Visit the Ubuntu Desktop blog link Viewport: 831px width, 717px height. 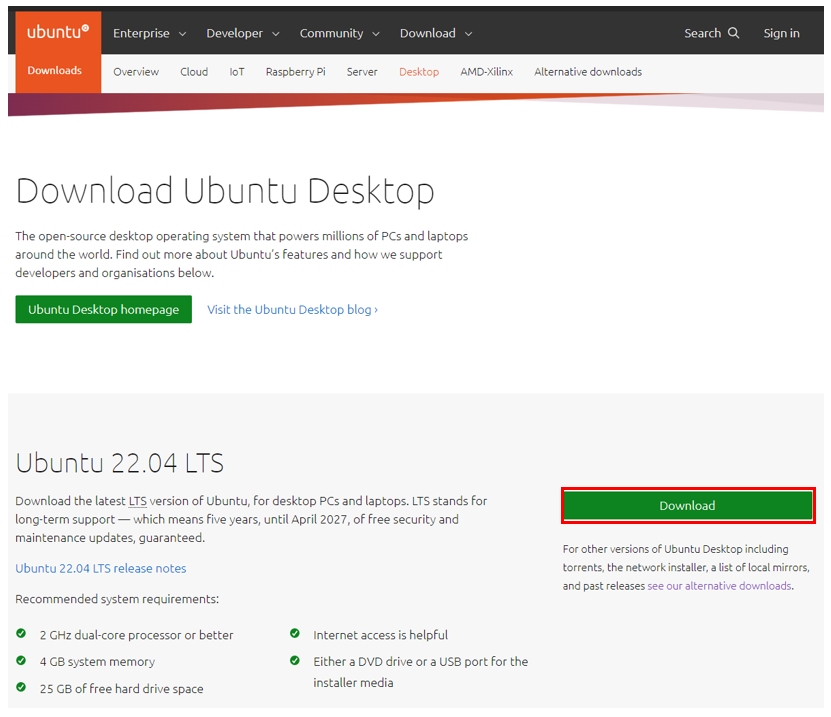293,309
